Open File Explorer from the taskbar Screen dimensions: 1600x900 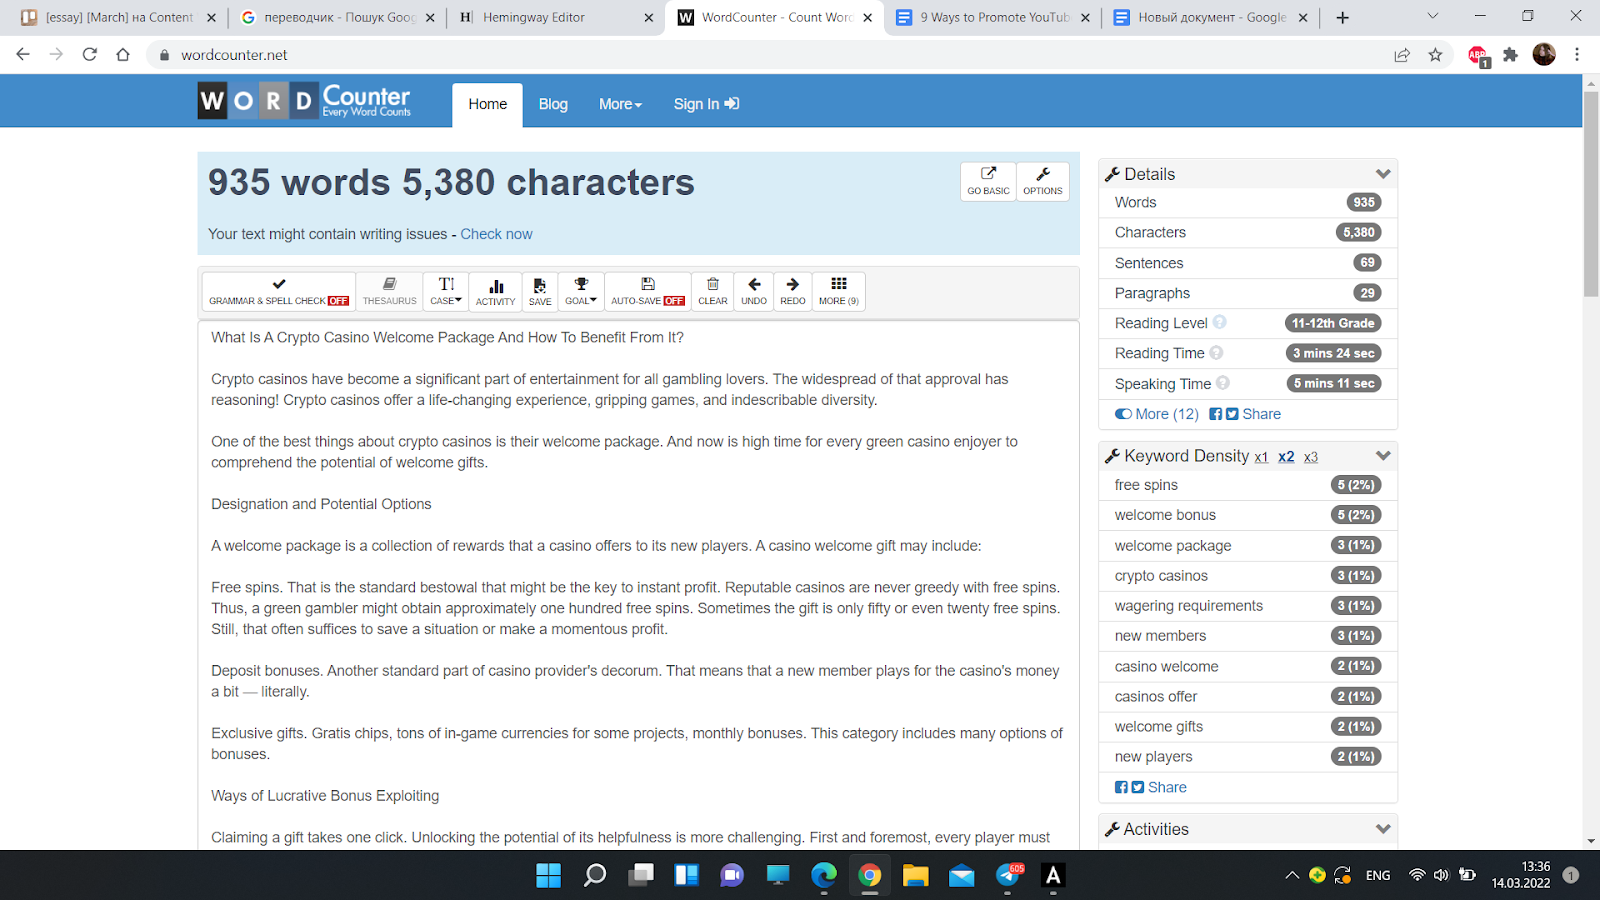click(x=915, y=876)
